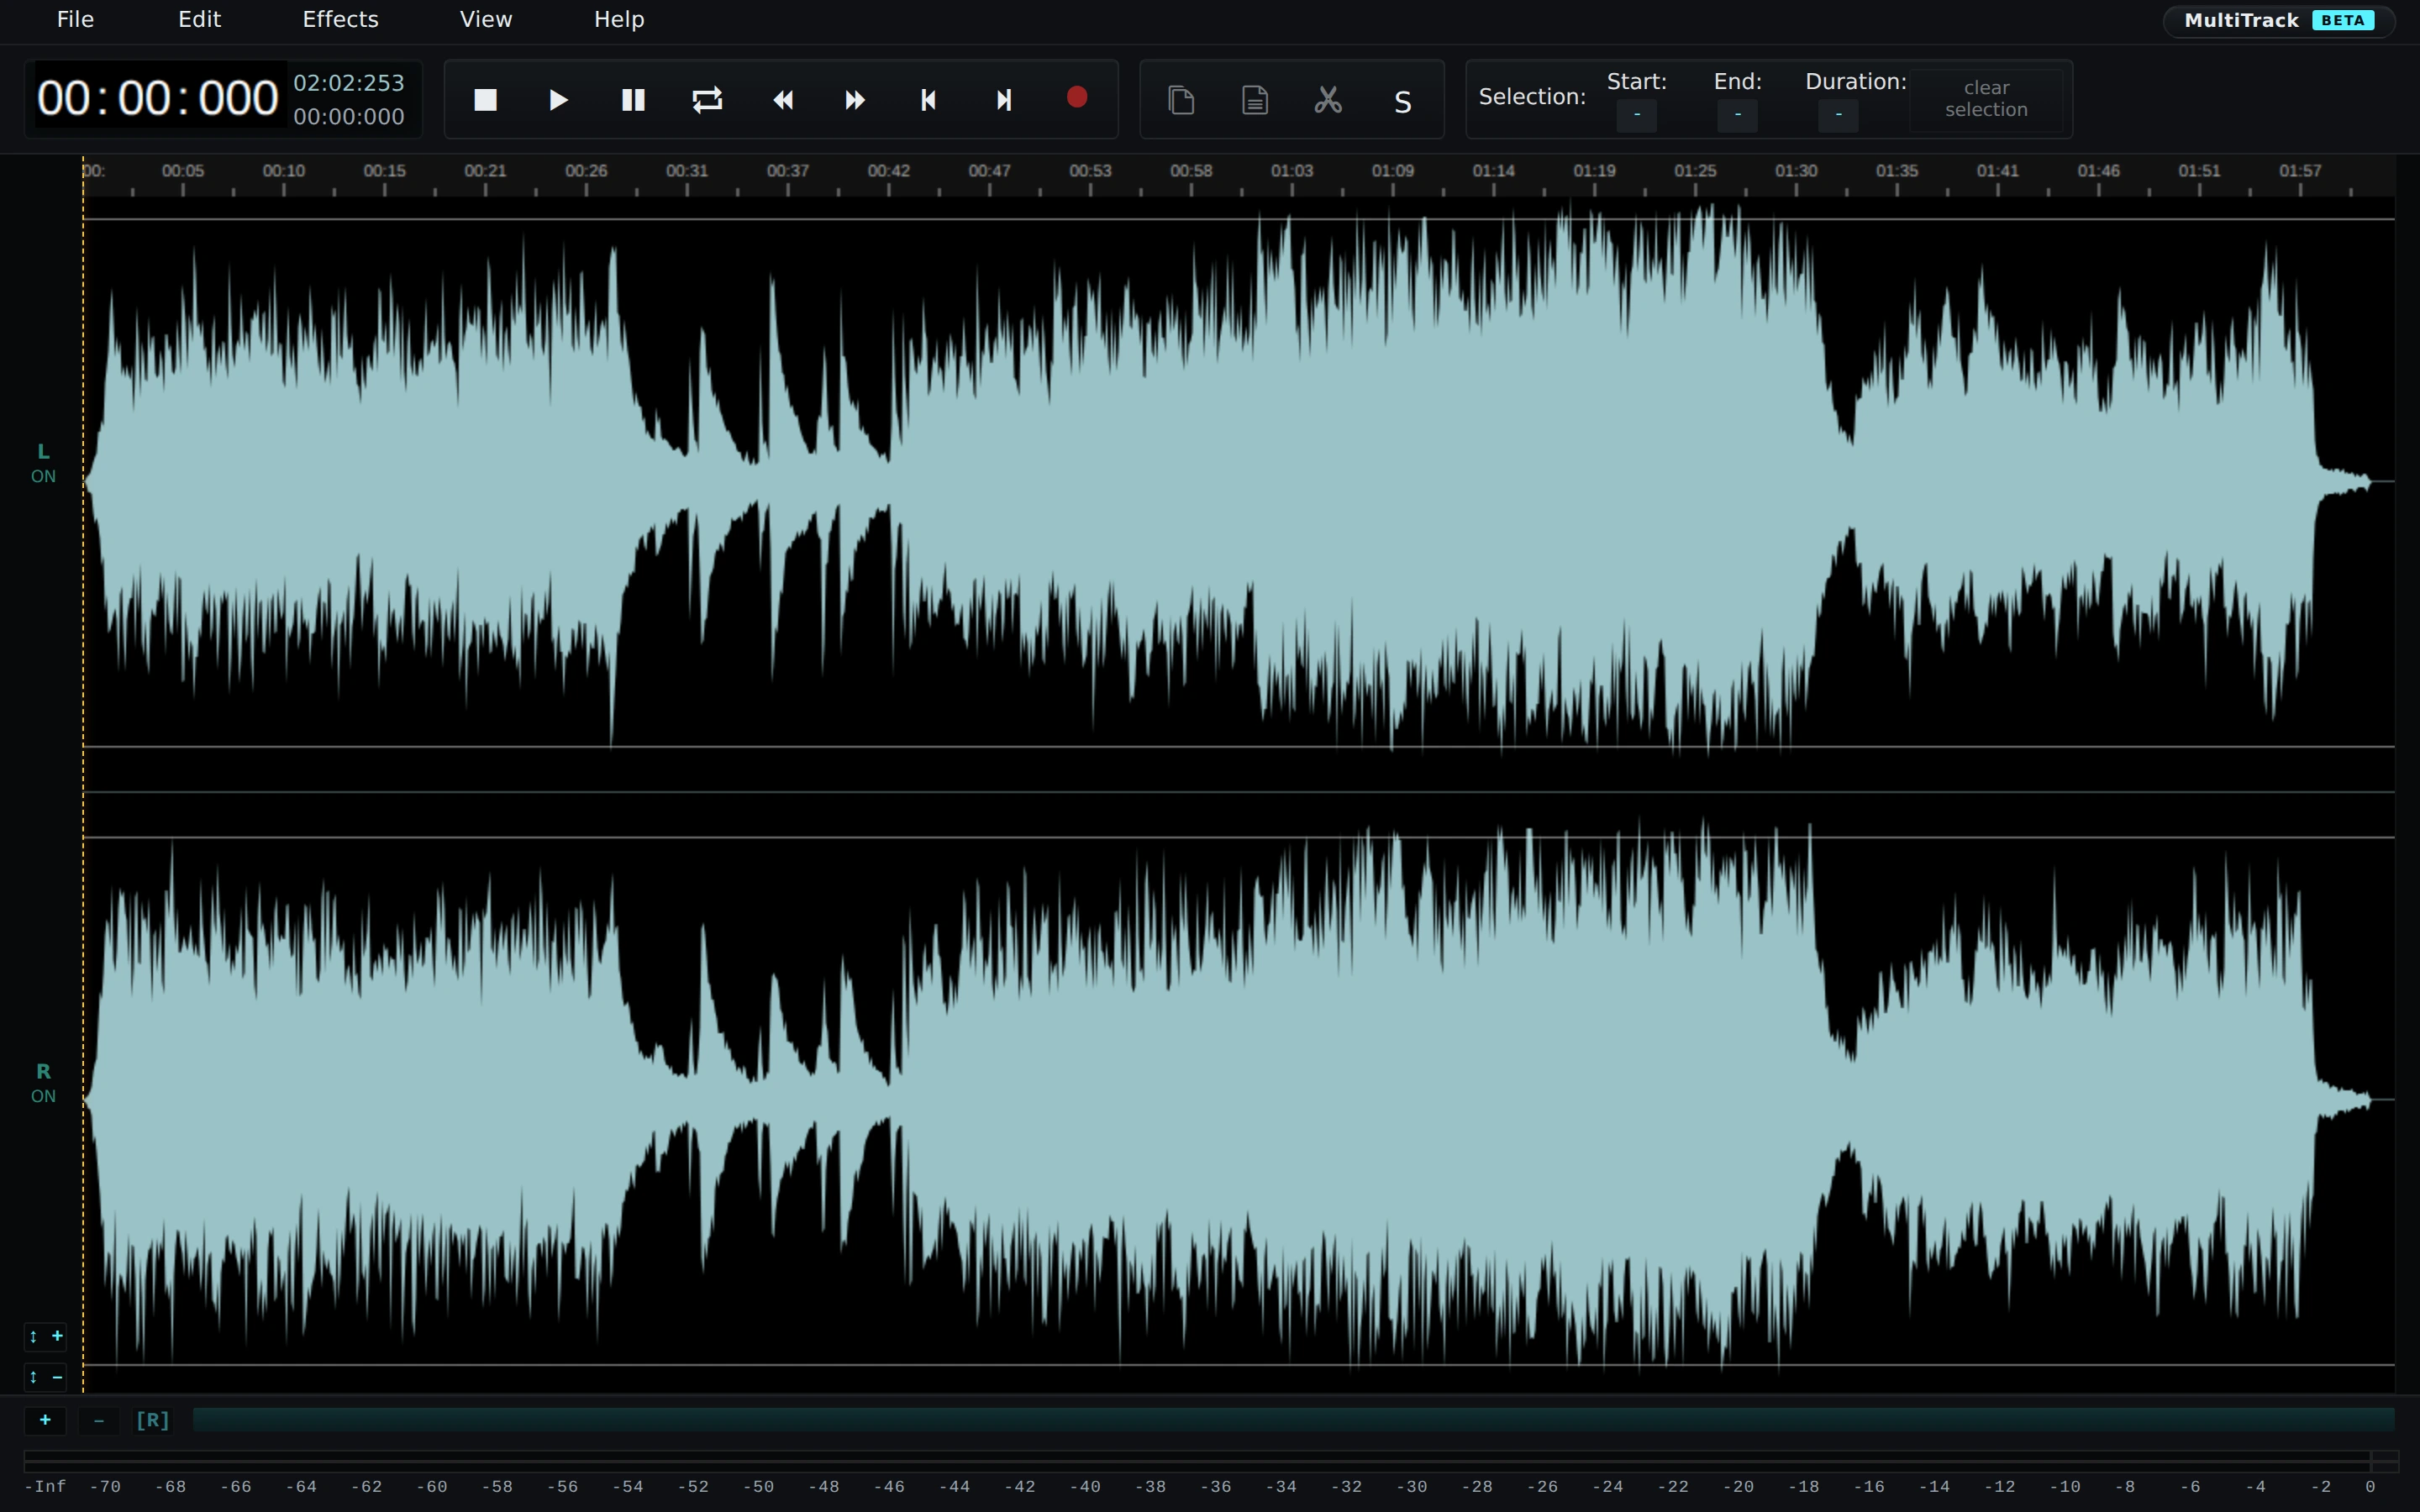Click the Paste icon
The height and width of the screenshot is (1512, 2420).
(x=1255, y=100)
